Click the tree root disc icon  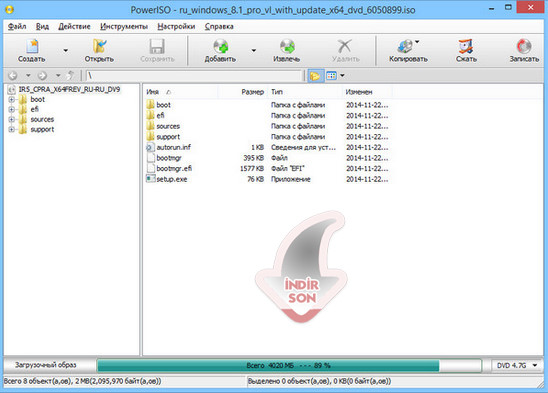[x=12, y=90]
